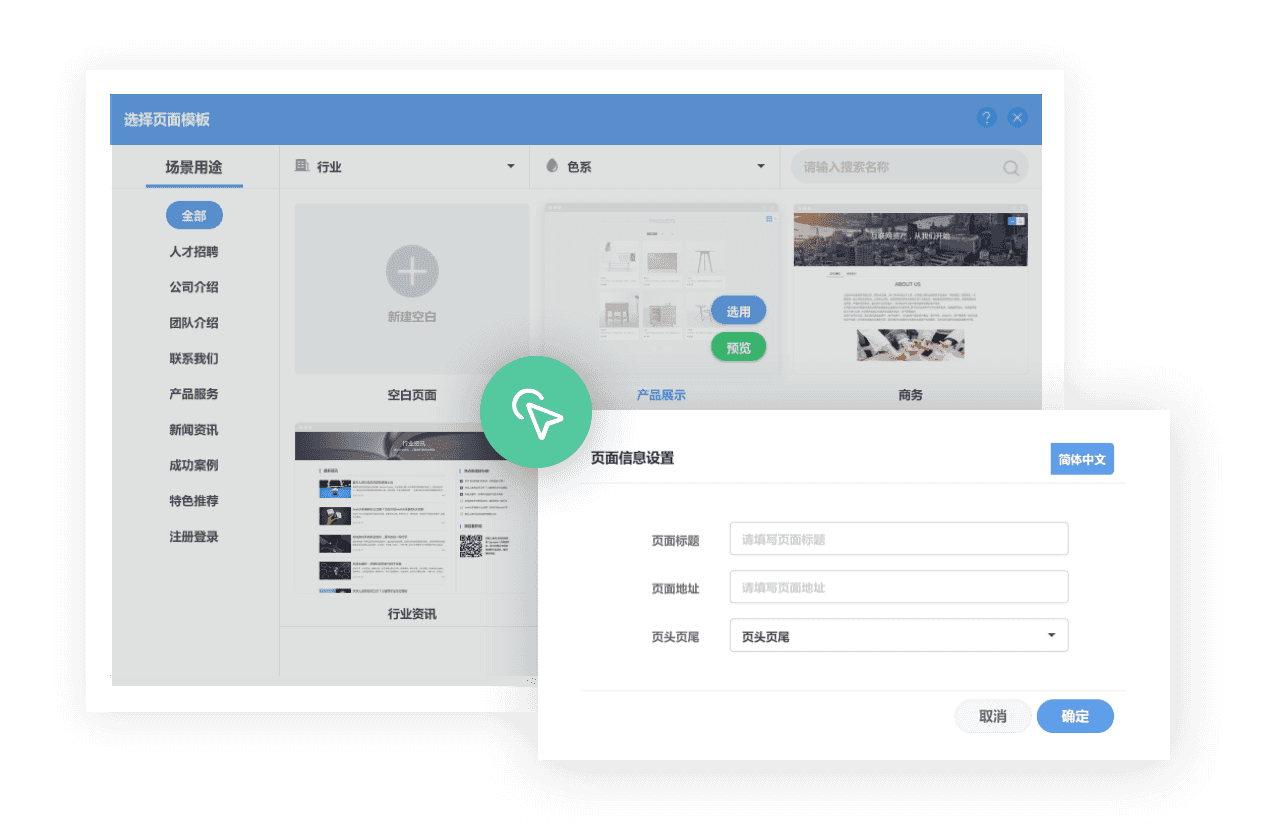Expand the 色系 dropdown
This screenshot has width=1264, height=836.
760,166
